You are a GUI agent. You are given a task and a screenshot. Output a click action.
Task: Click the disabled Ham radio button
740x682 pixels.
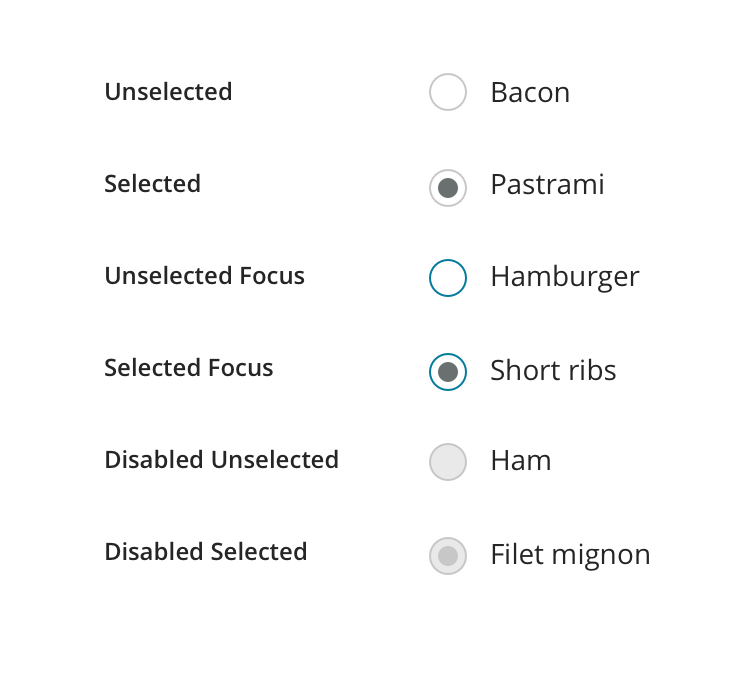448,462
